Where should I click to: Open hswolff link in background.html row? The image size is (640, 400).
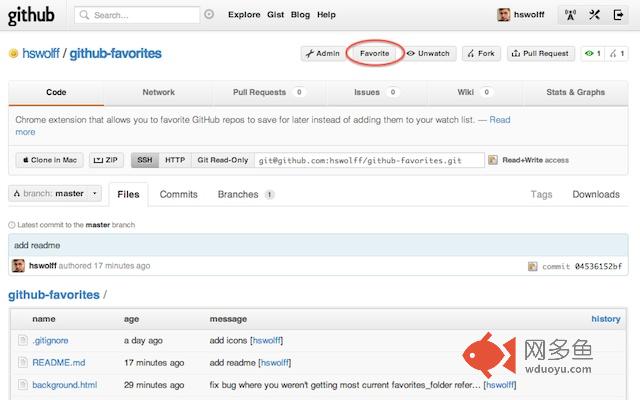tap(500, 385)
